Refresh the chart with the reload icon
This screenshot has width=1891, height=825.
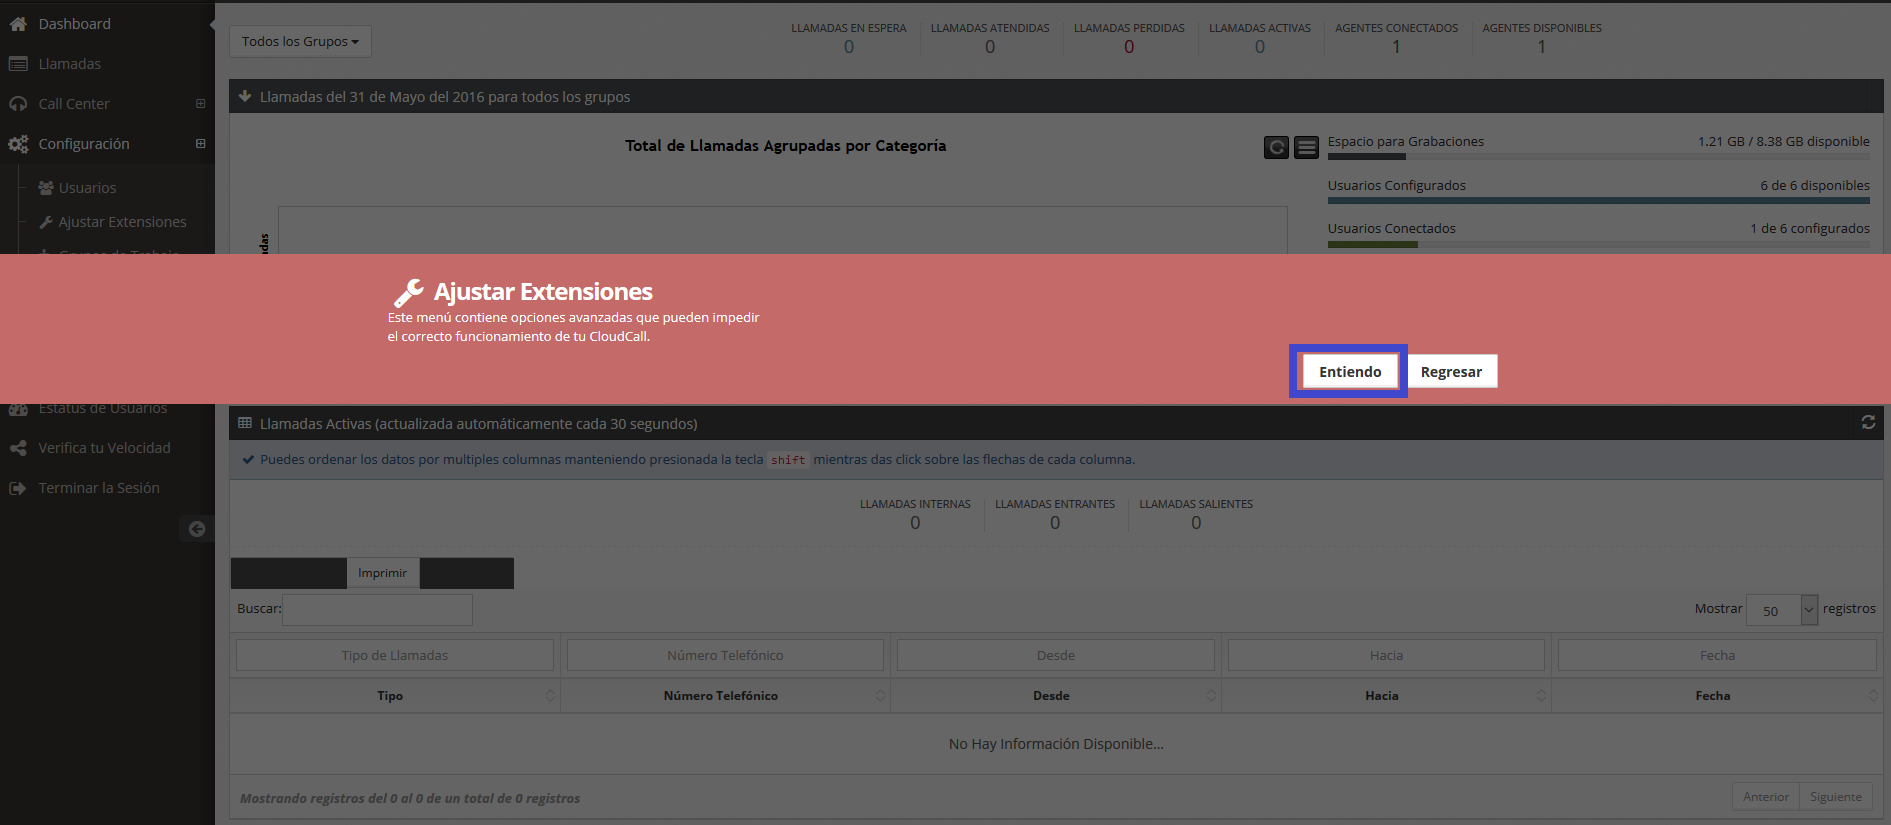1276,148
